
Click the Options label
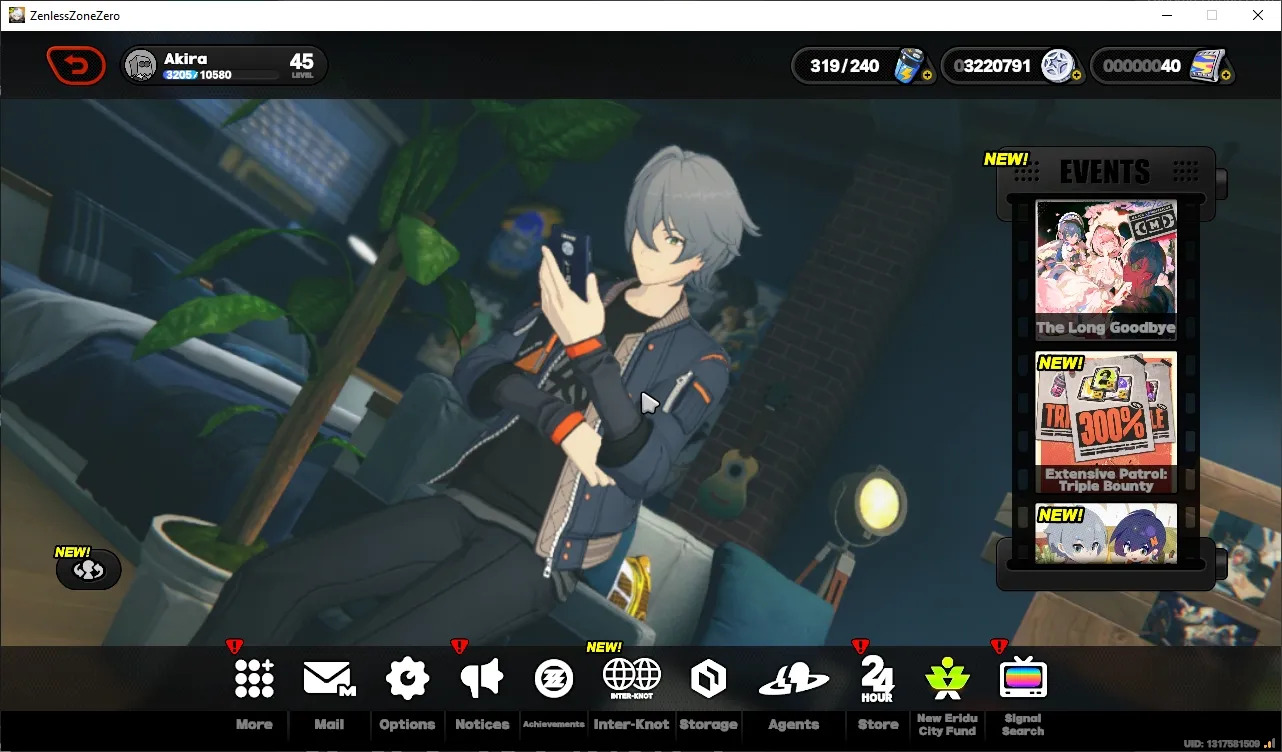click(x=407, y=725)
